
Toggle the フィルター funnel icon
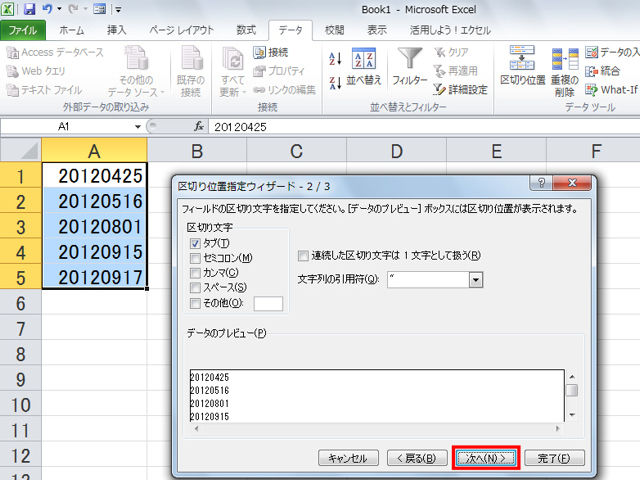pos(410,58)
